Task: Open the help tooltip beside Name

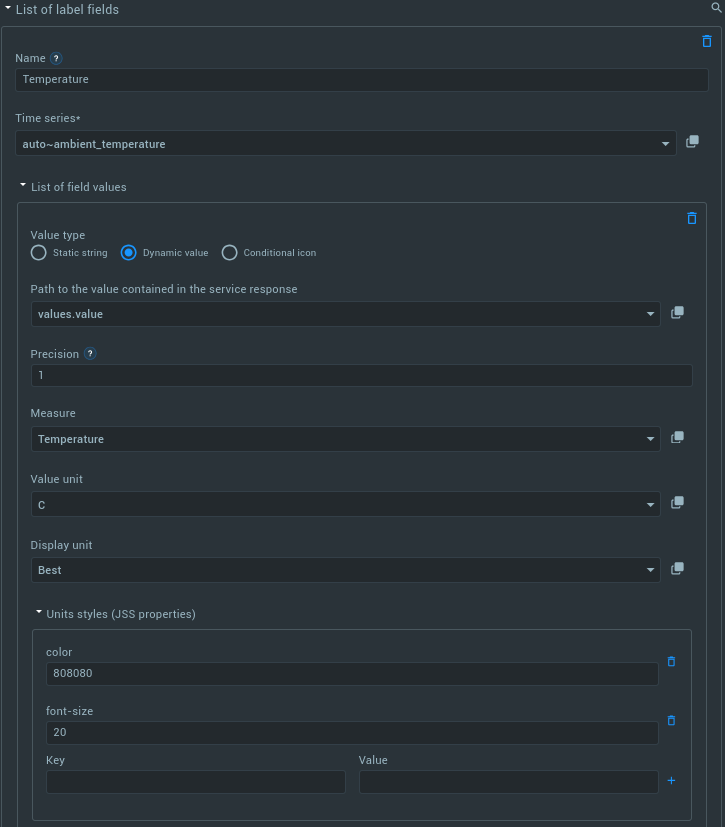Action: click(56, 58)
